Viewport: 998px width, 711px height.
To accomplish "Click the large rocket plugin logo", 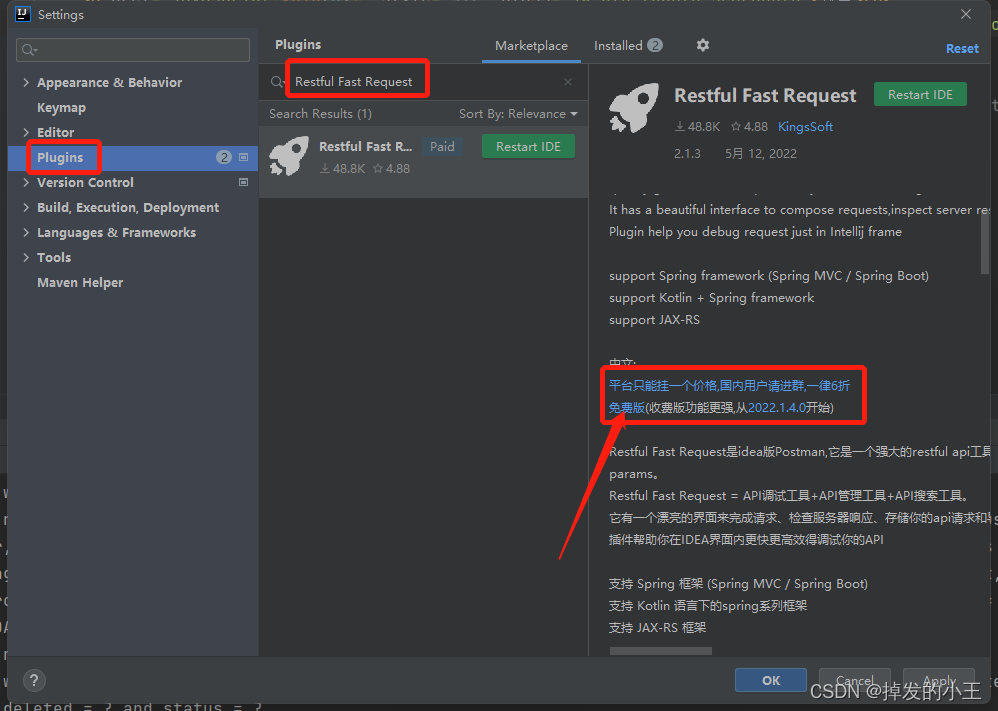I will 633,108.
